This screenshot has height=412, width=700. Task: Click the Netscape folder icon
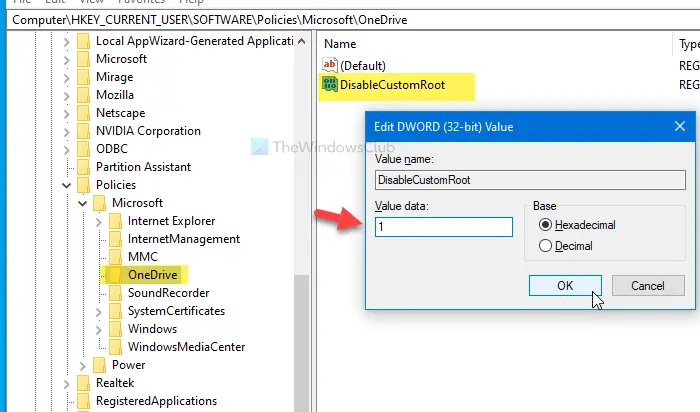[83, 113]
